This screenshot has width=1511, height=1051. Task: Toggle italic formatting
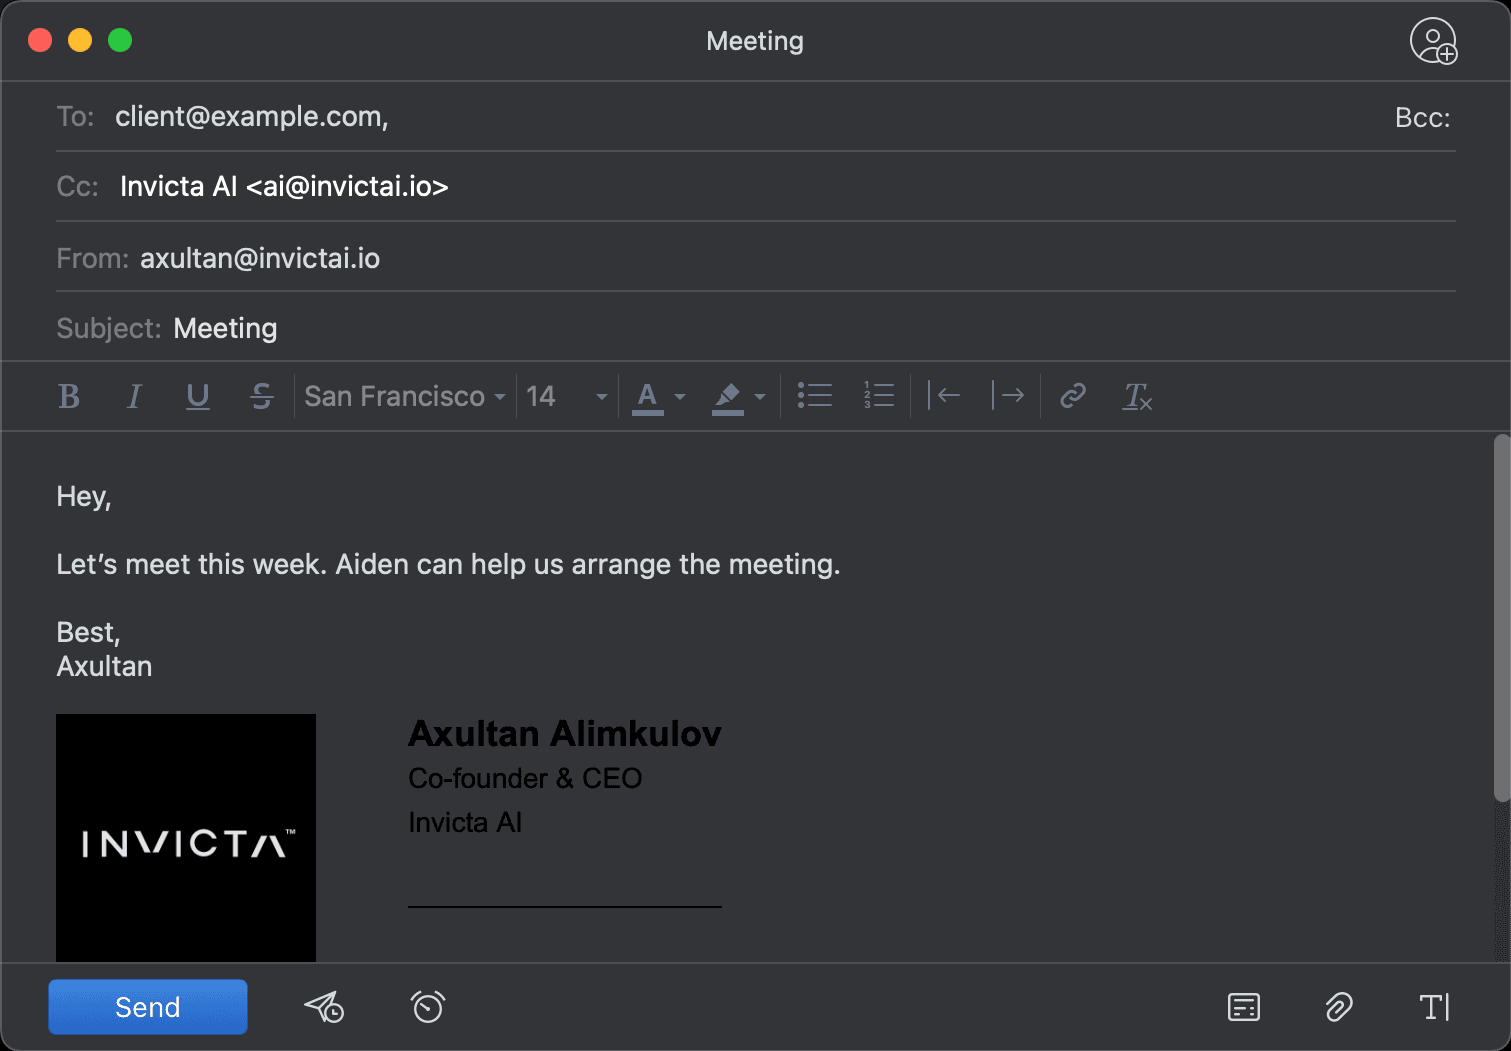click(x=134, y=397)
